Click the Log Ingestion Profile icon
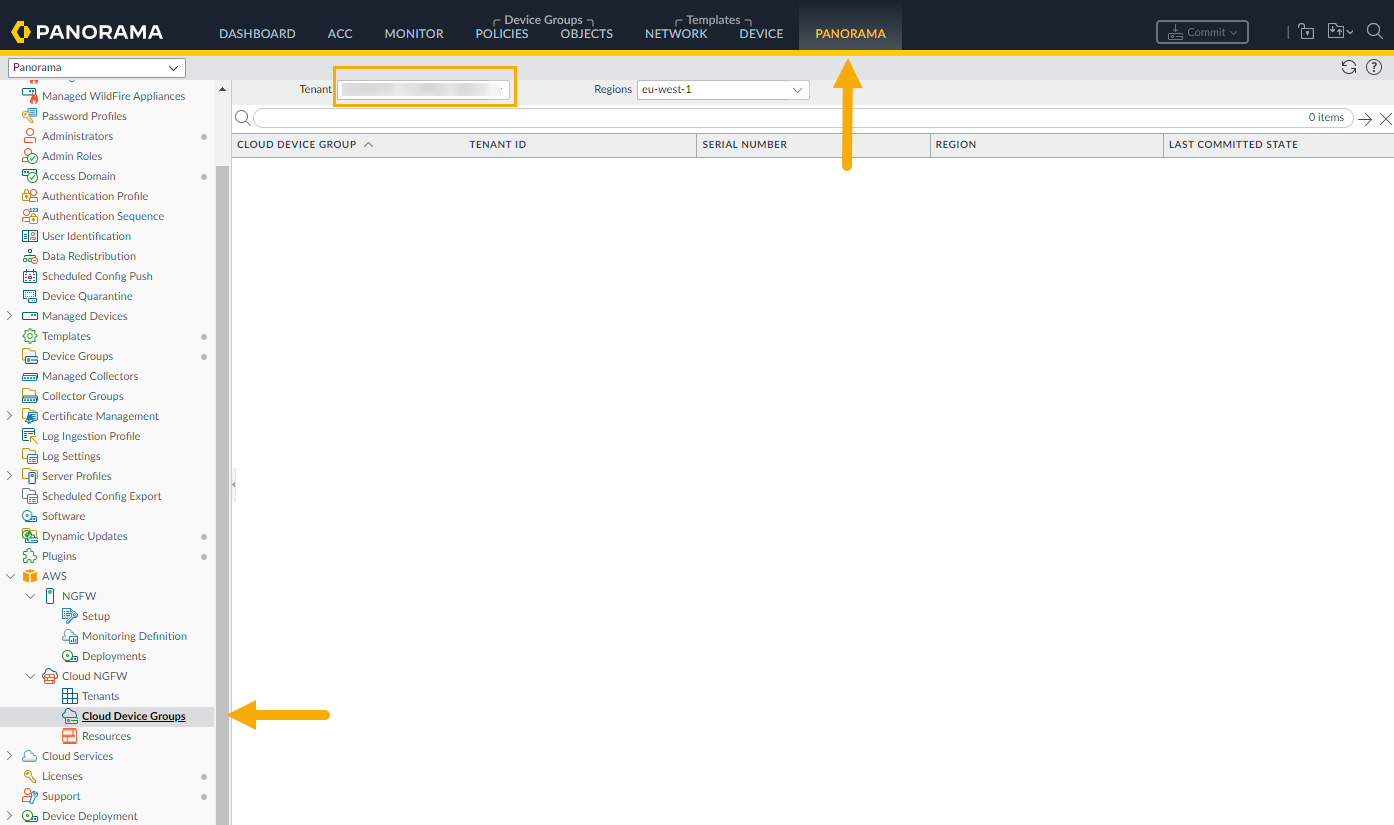Image resolution: width=1394 pixels, height=825 pixels. [30, 436]
